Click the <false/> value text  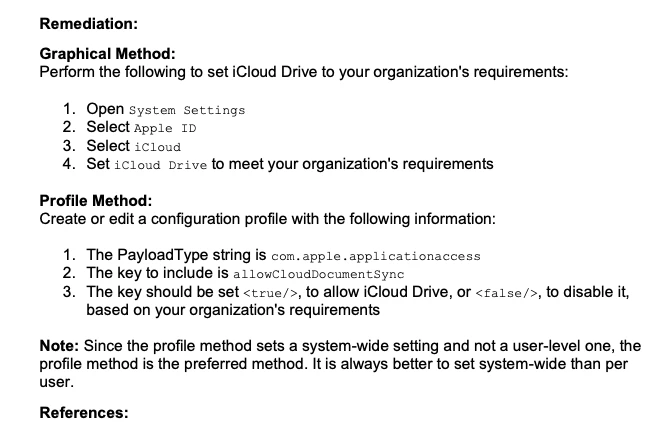(x=506, y=293)
